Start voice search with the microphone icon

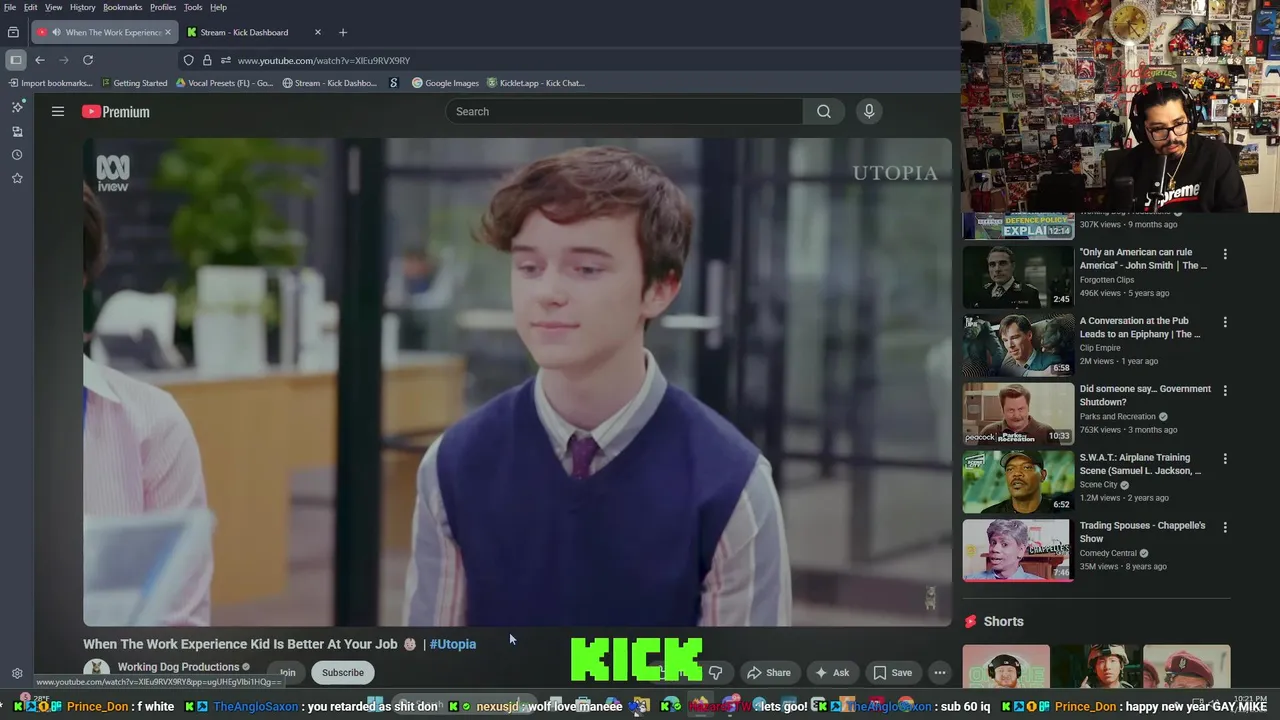(x=869, y=111)
